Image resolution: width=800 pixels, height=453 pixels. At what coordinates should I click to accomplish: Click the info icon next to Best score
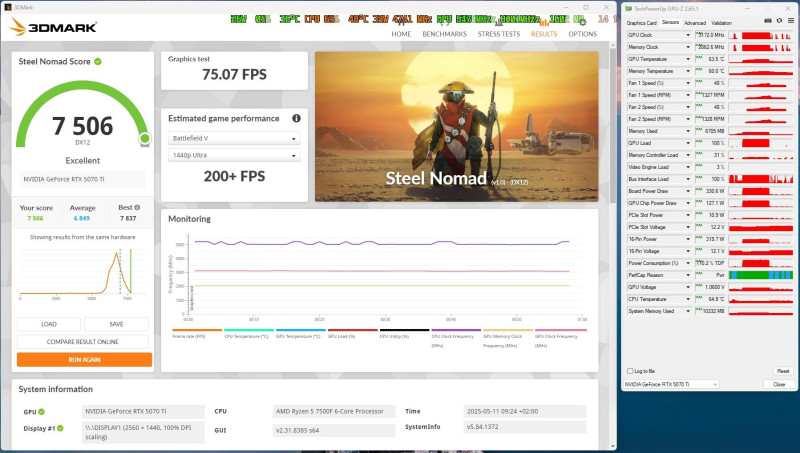pos(137,208)
